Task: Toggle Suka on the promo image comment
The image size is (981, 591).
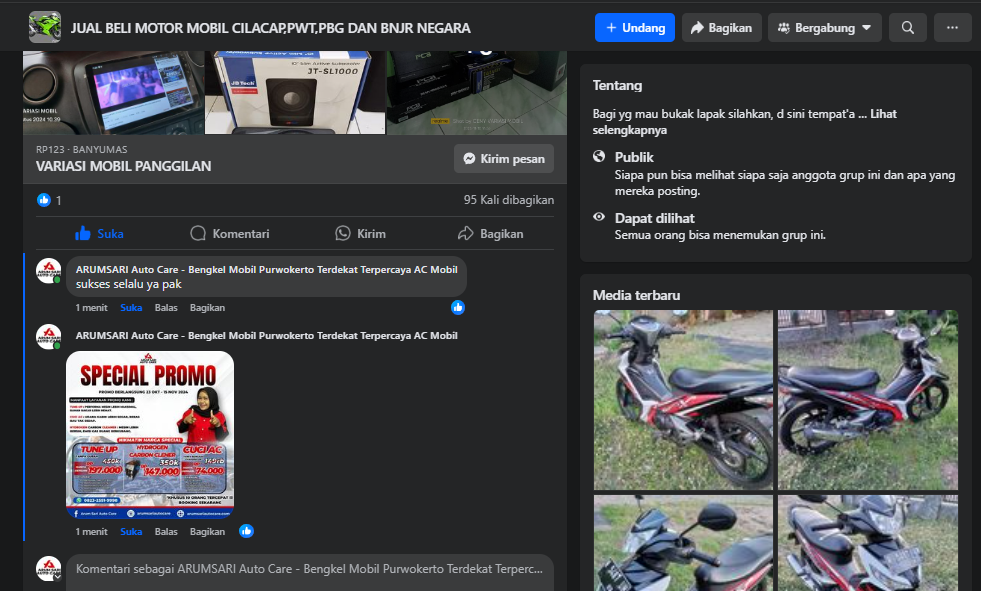Action: pyautogui.click(x=131, y=532)
